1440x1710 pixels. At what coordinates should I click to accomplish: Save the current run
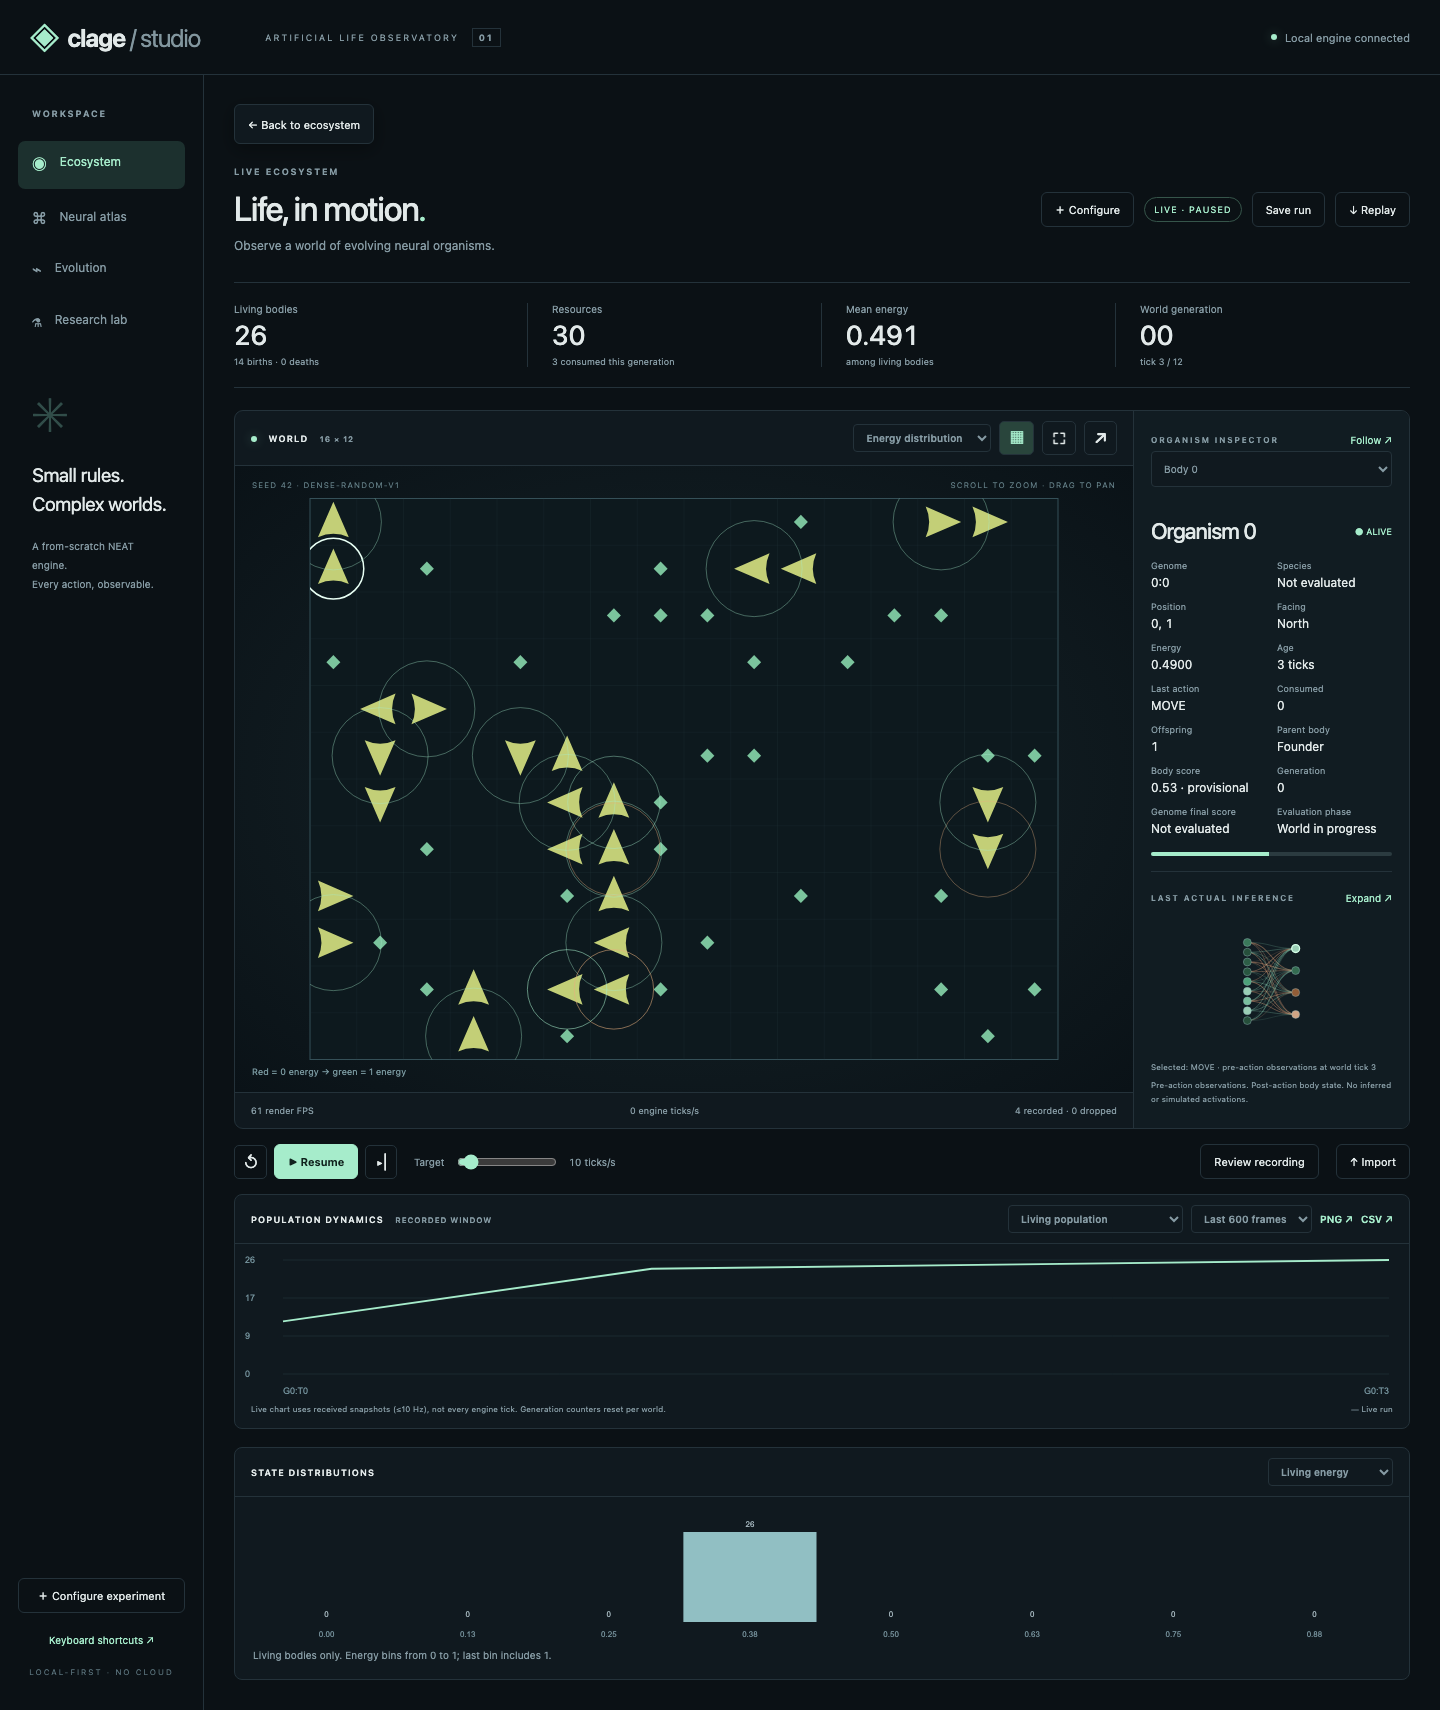pyautogui.click(x=1288, y=210)
